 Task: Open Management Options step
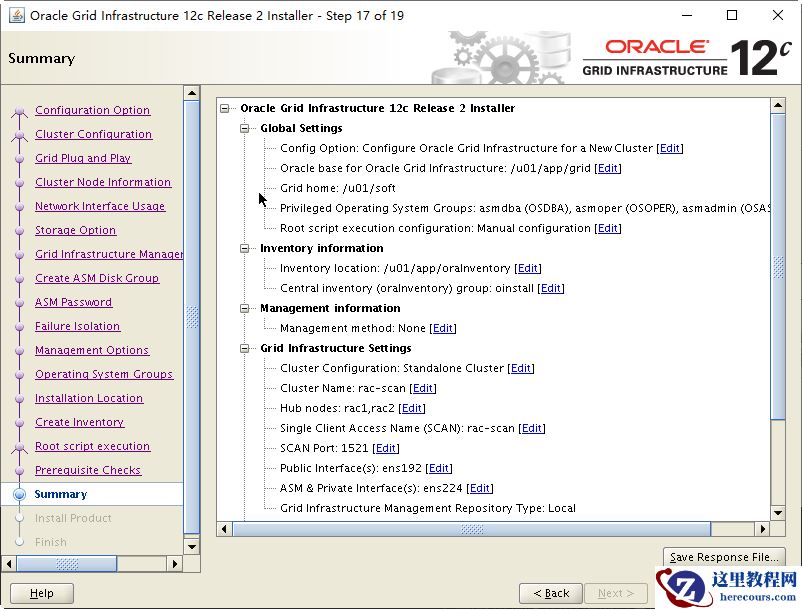click(92, 350)
